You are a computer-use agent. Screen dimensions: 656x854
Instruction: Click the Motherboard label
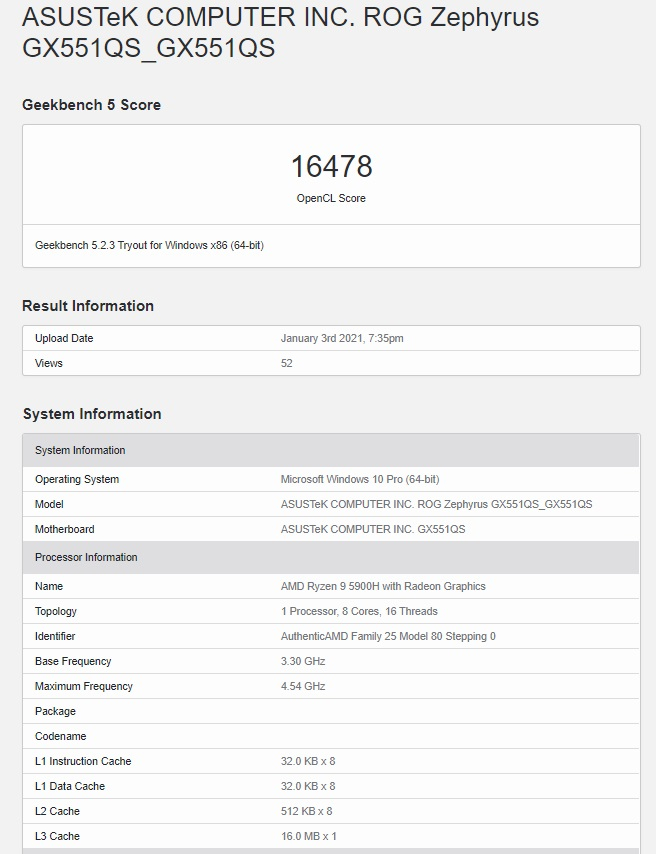(64, 529)
